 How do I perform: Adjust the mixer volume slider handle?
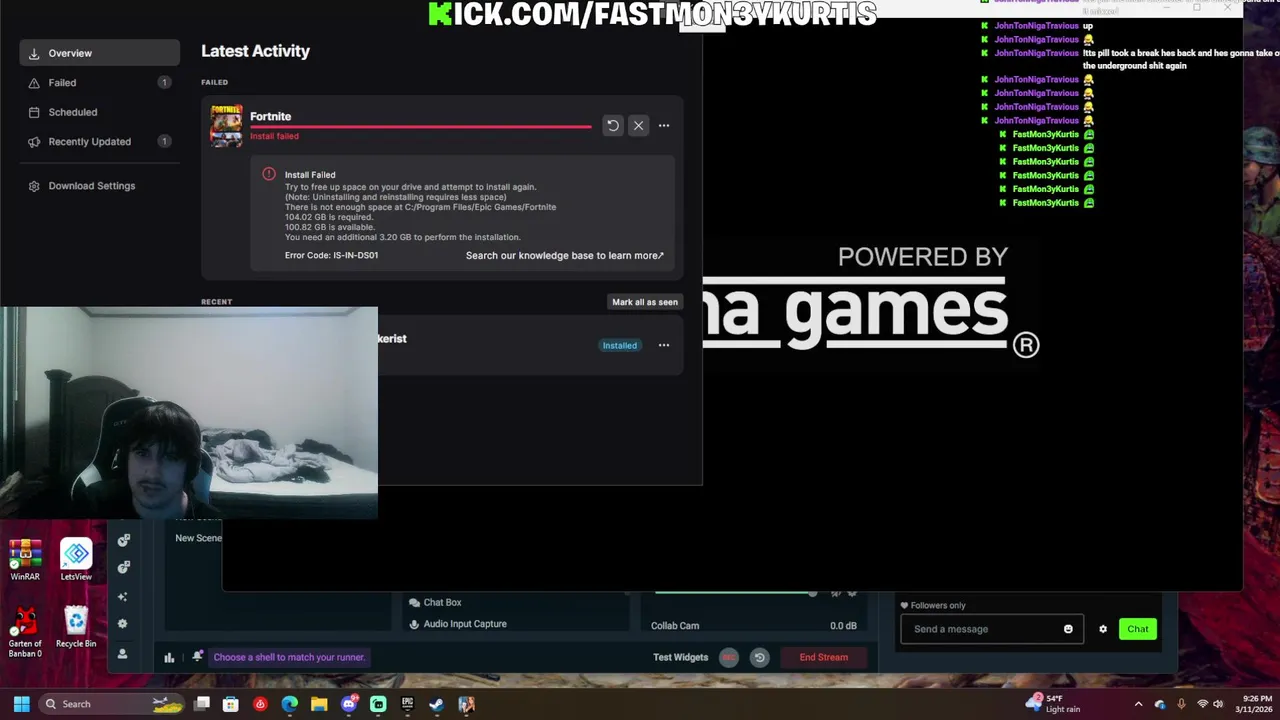tap(812, 593)
